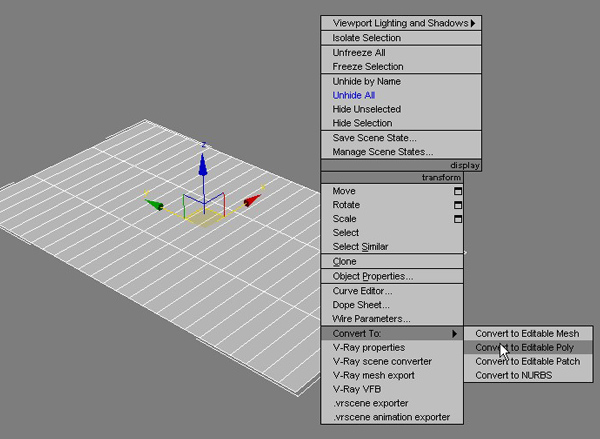600x439 pixels.
Task: Open the Scale transform settings box icon
Action: click(x=459, y=219)
